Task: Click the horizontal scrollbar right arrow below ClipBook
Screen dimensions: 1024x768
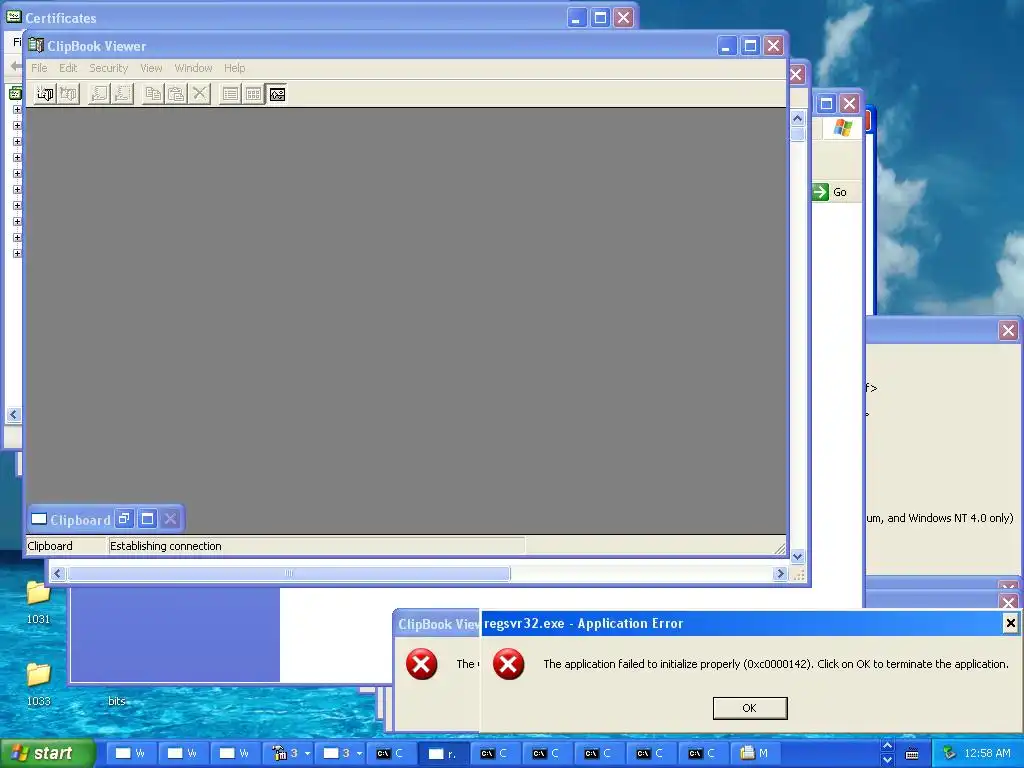Action: [780, 573]
